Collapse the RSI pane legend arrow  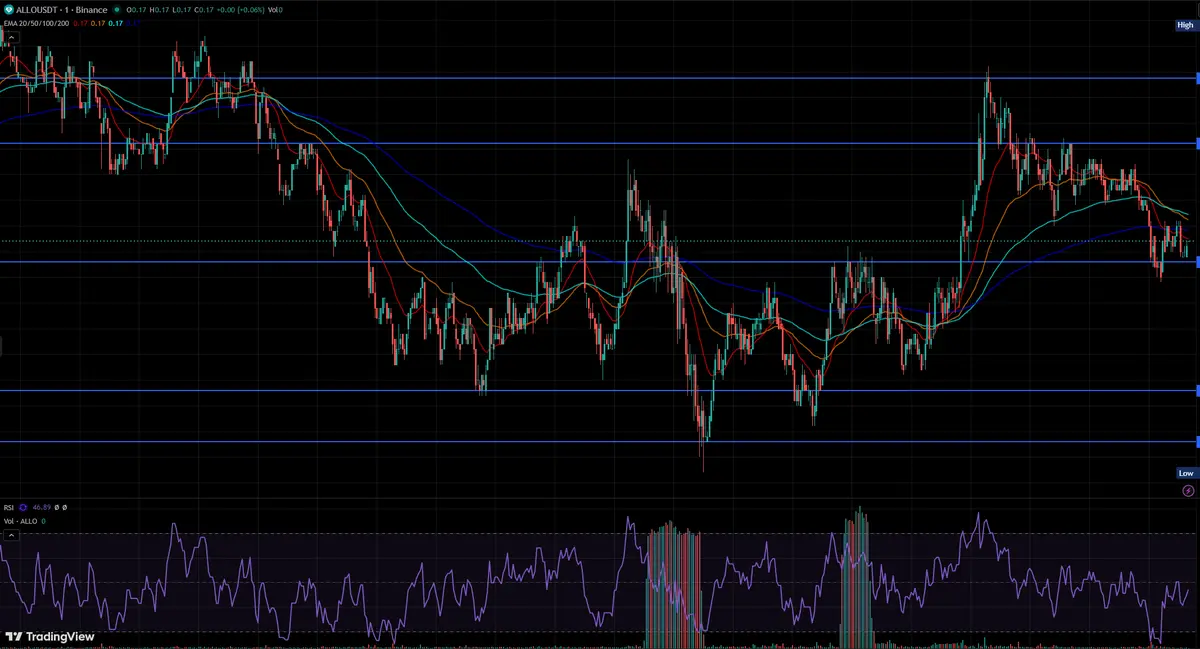(x=11, y=535)
